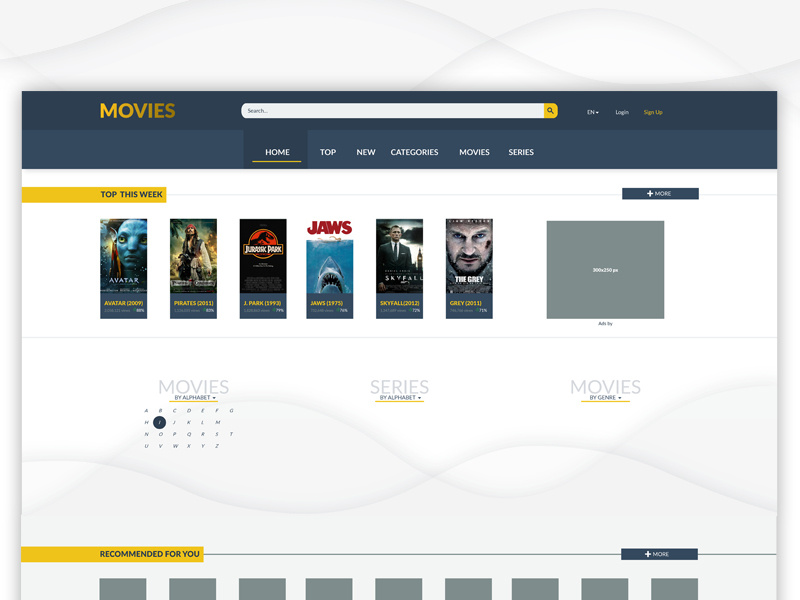The height and width of the screenshot is (600, 800).
Task: Select letter D in movies alphabet
Action: coord(189,411)
